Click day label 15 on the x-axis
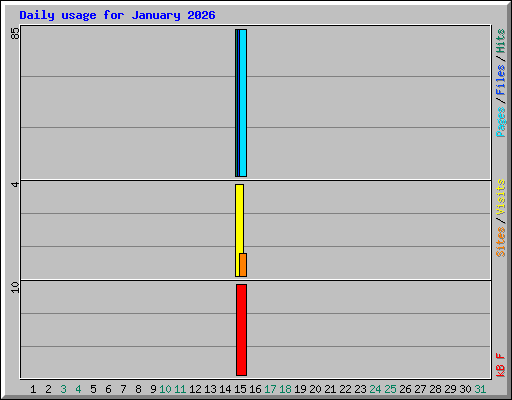 240,389
